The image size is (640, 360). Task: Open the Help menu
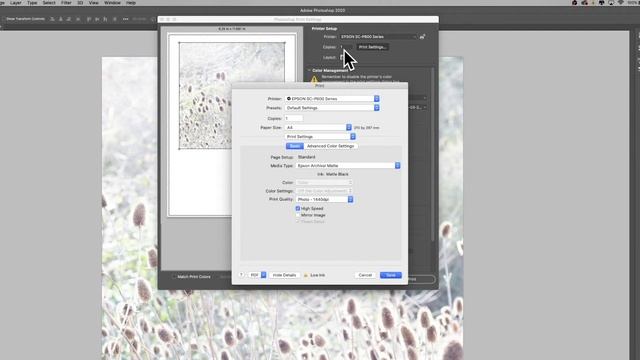click(131, 3)
